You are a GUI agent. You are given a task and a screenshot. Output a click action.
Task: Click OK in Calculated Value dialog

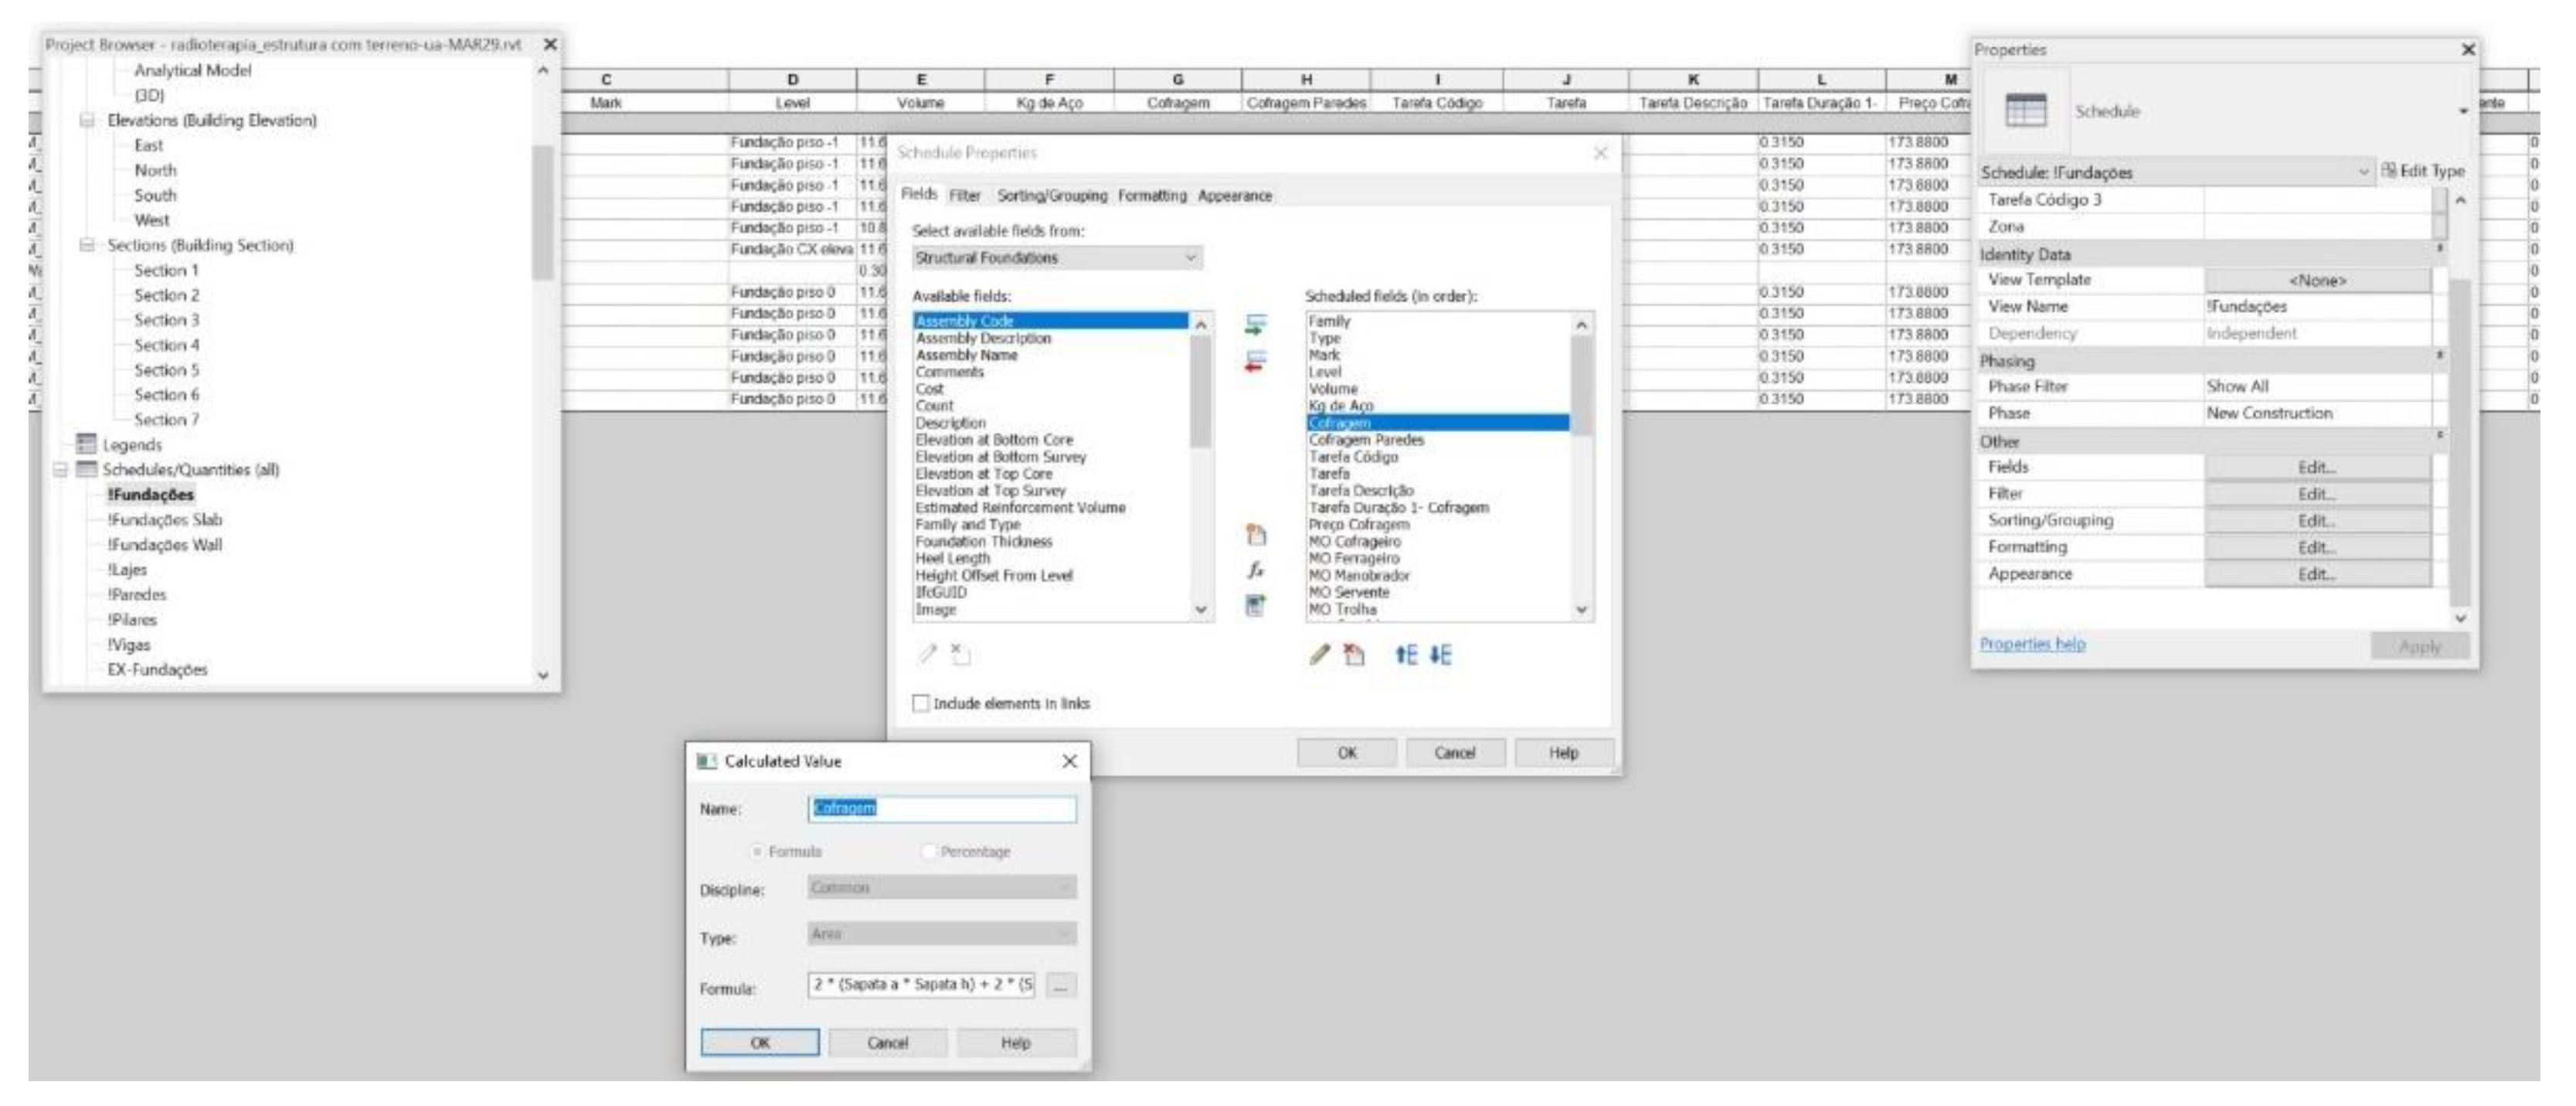760,1043
